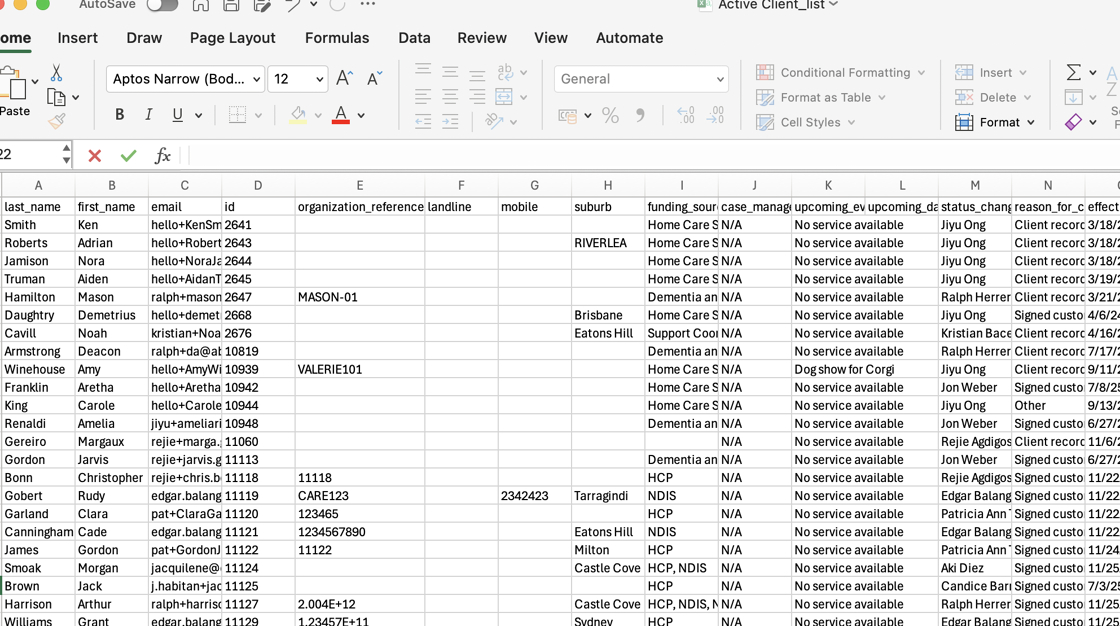The height and width of the screenshot is (626, 1120).
Task: Switch to the Insert tab
Action: [x=77, y=38]
